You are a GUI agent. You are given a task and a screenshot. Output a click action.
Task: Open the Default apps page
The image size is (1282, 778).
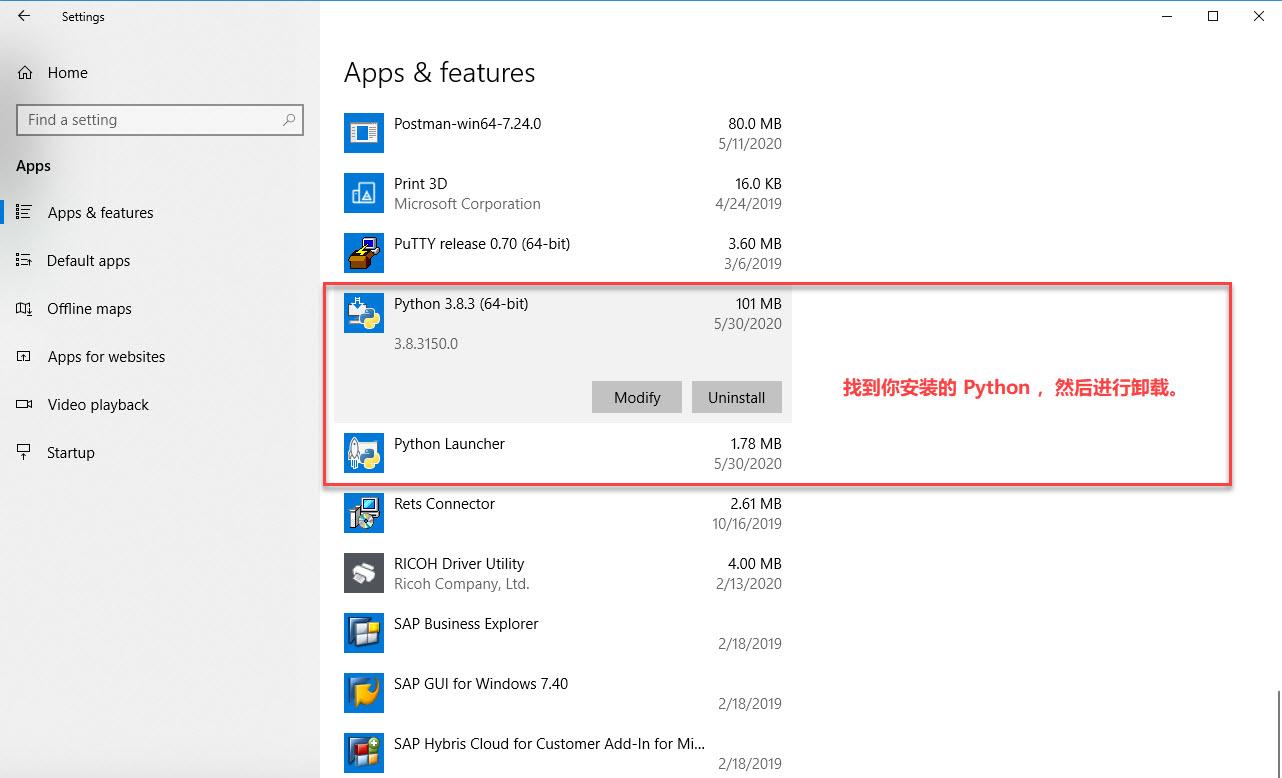pos(160,260)
